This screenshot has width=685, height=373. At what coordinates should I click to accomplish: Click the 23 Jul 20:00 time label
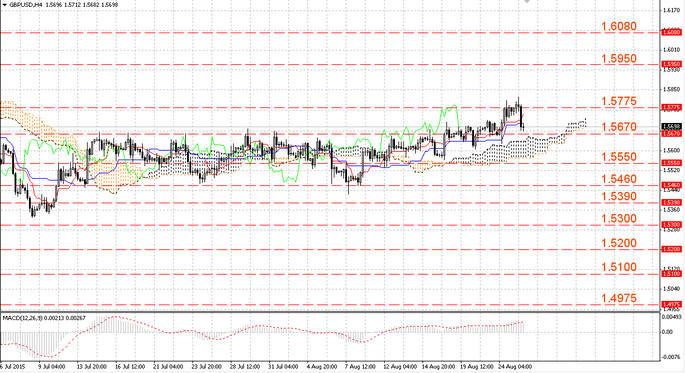(207, 366)
